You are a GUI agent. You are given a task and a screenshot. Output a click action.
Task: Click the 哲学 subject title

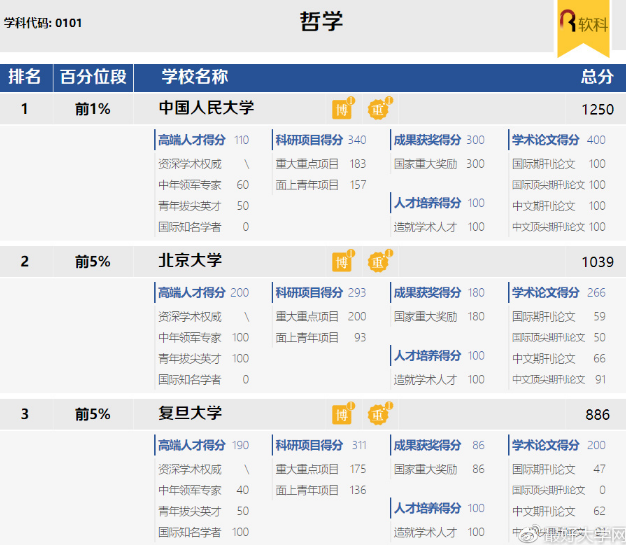(321, 21)
